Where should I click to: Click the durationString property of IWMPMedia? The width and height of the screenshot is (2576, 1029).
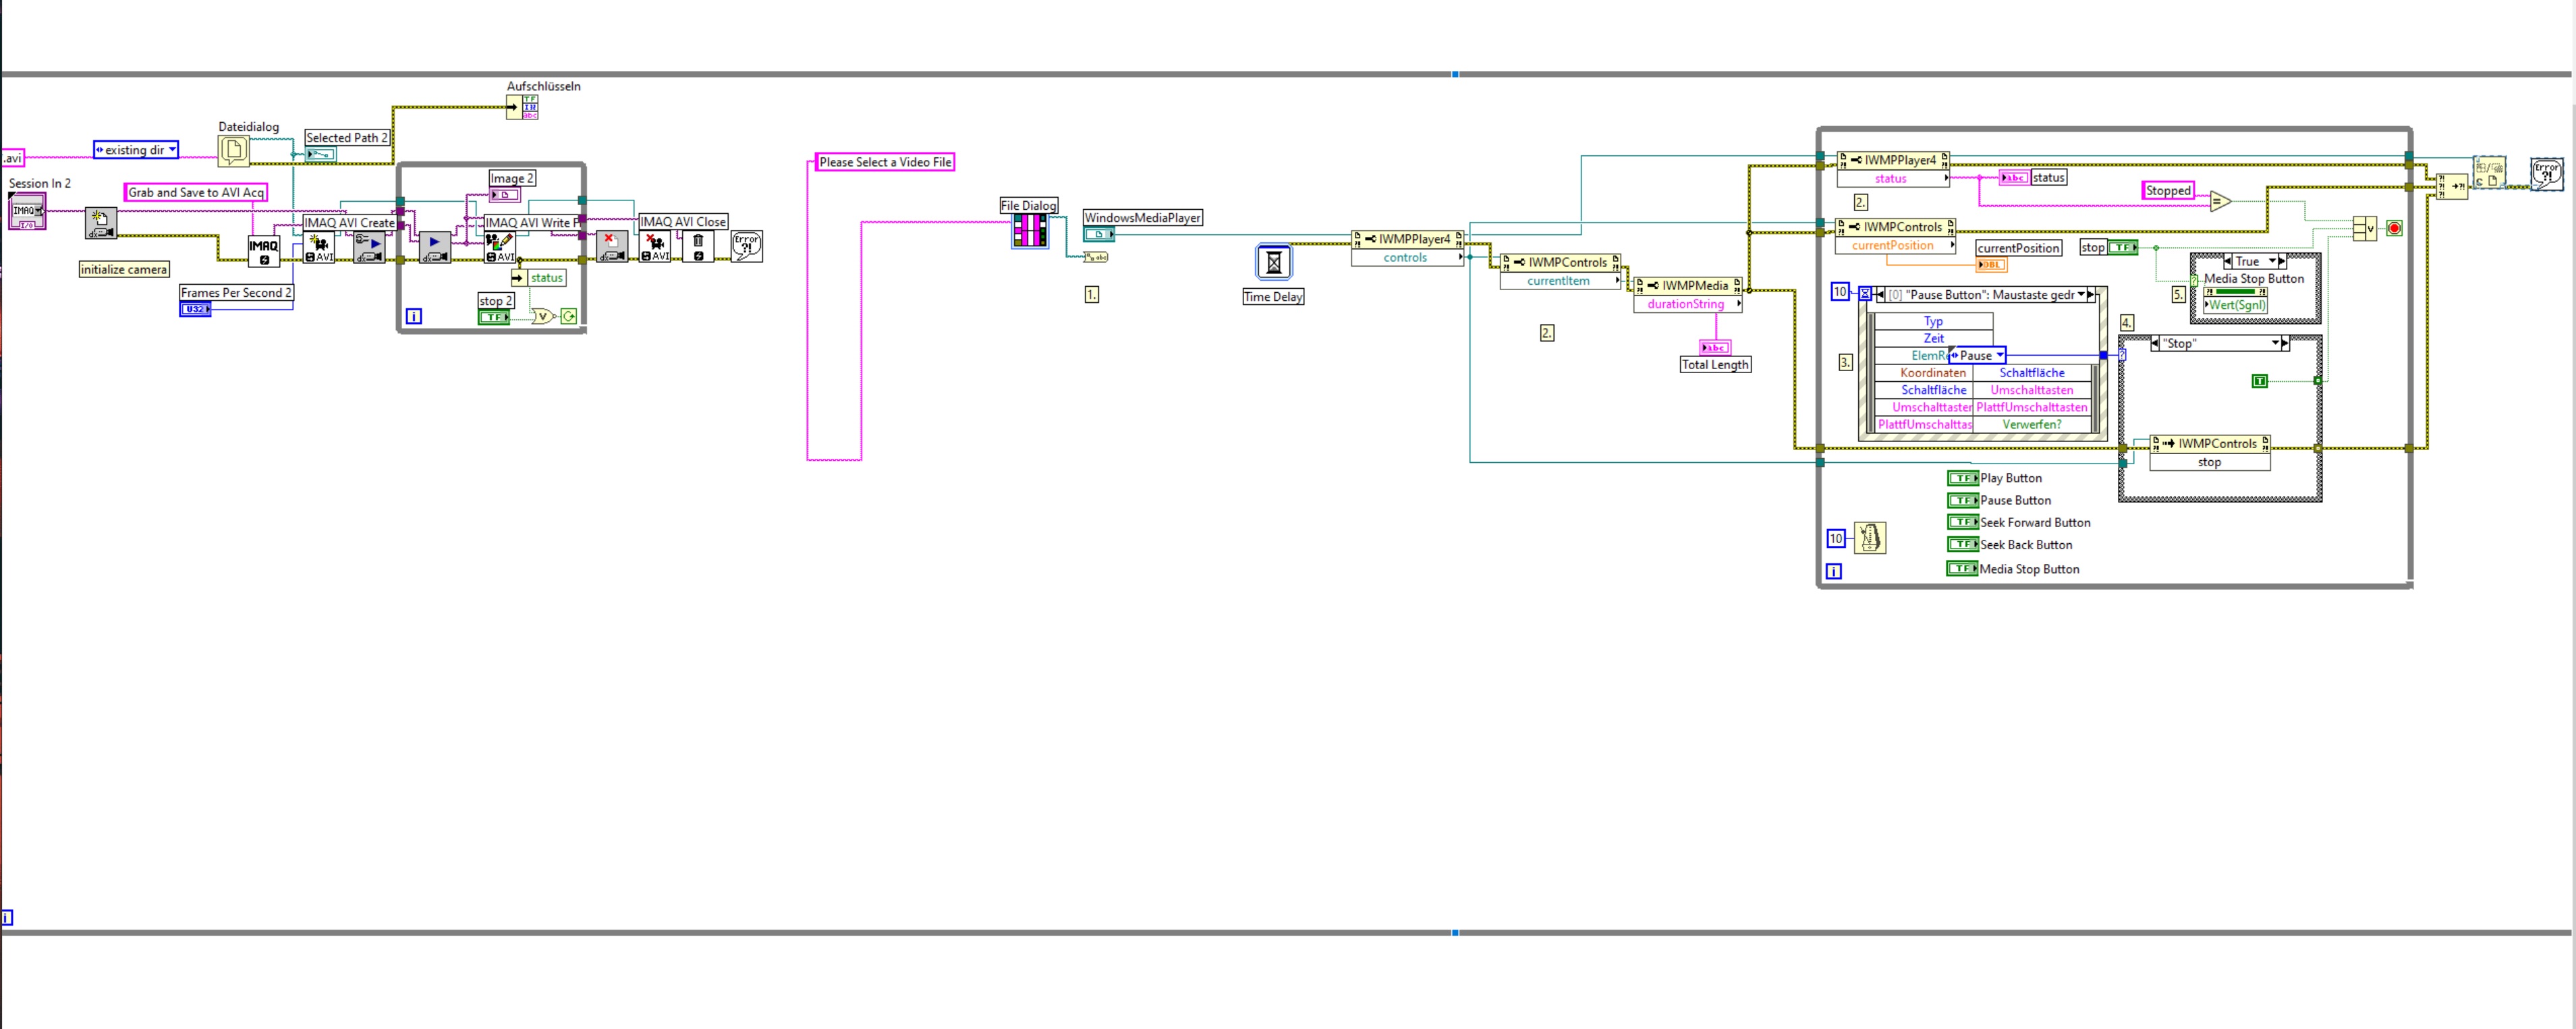[1686, 304]
